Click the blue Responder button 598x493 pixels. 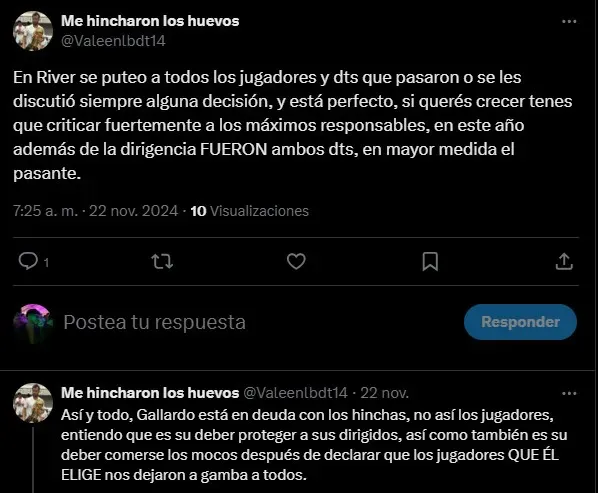pos(520,322)
